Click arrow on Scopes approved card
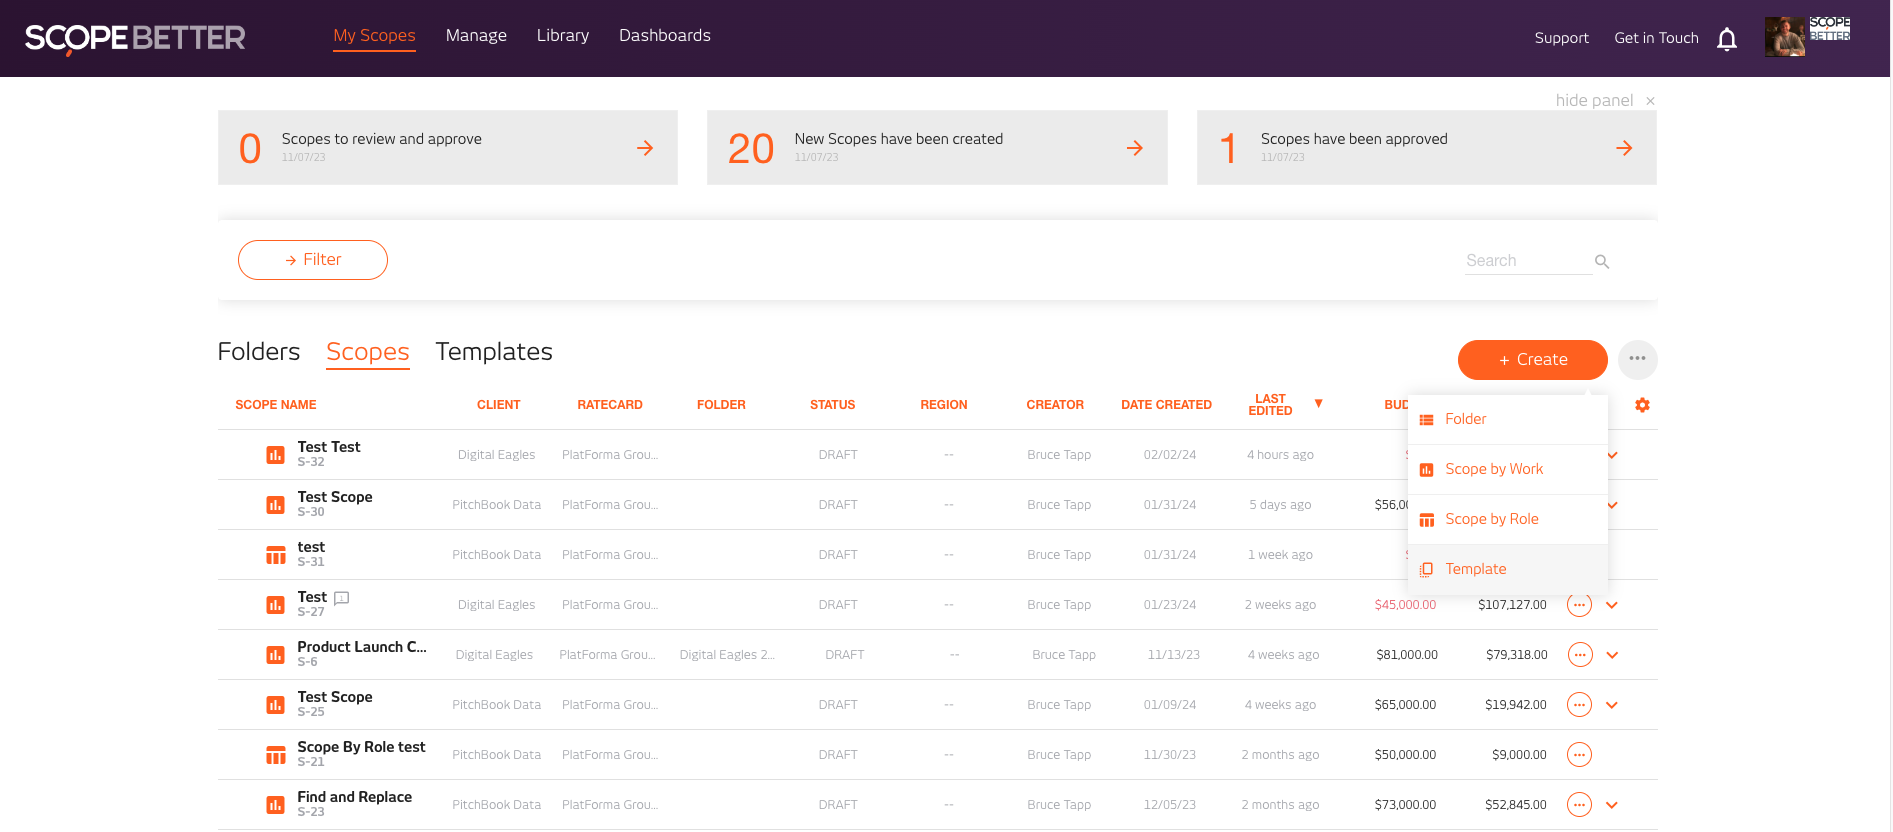 pyautogui.click(x=1623, y=148)
